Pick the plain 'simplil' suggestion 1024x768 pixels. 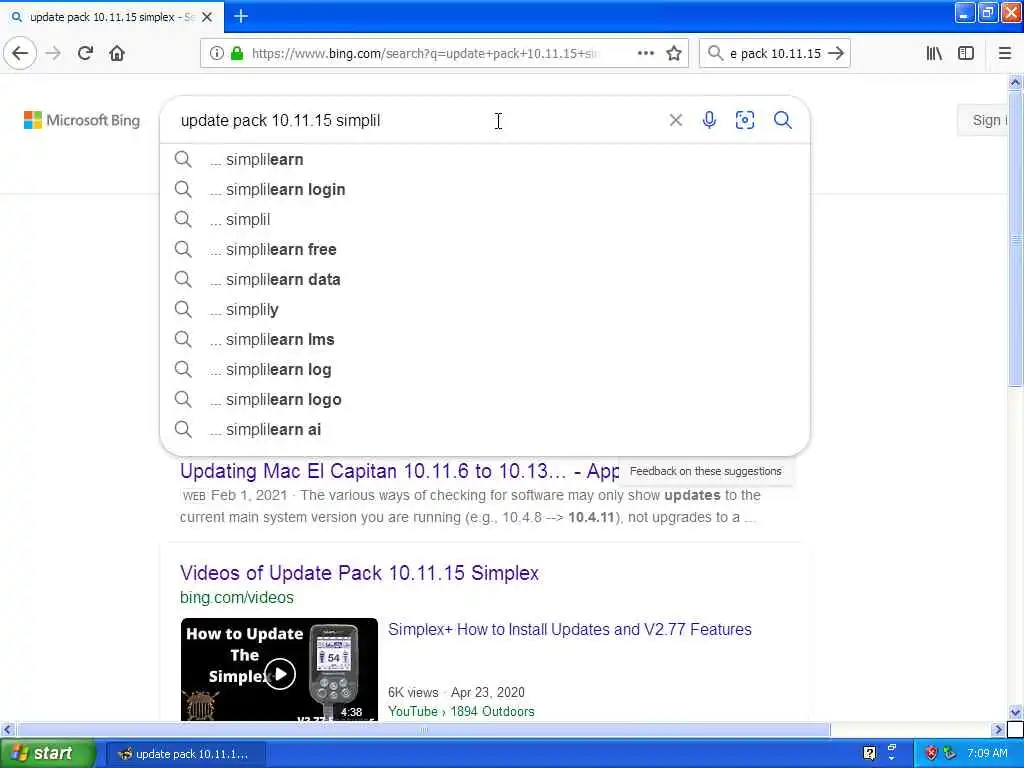485,219
